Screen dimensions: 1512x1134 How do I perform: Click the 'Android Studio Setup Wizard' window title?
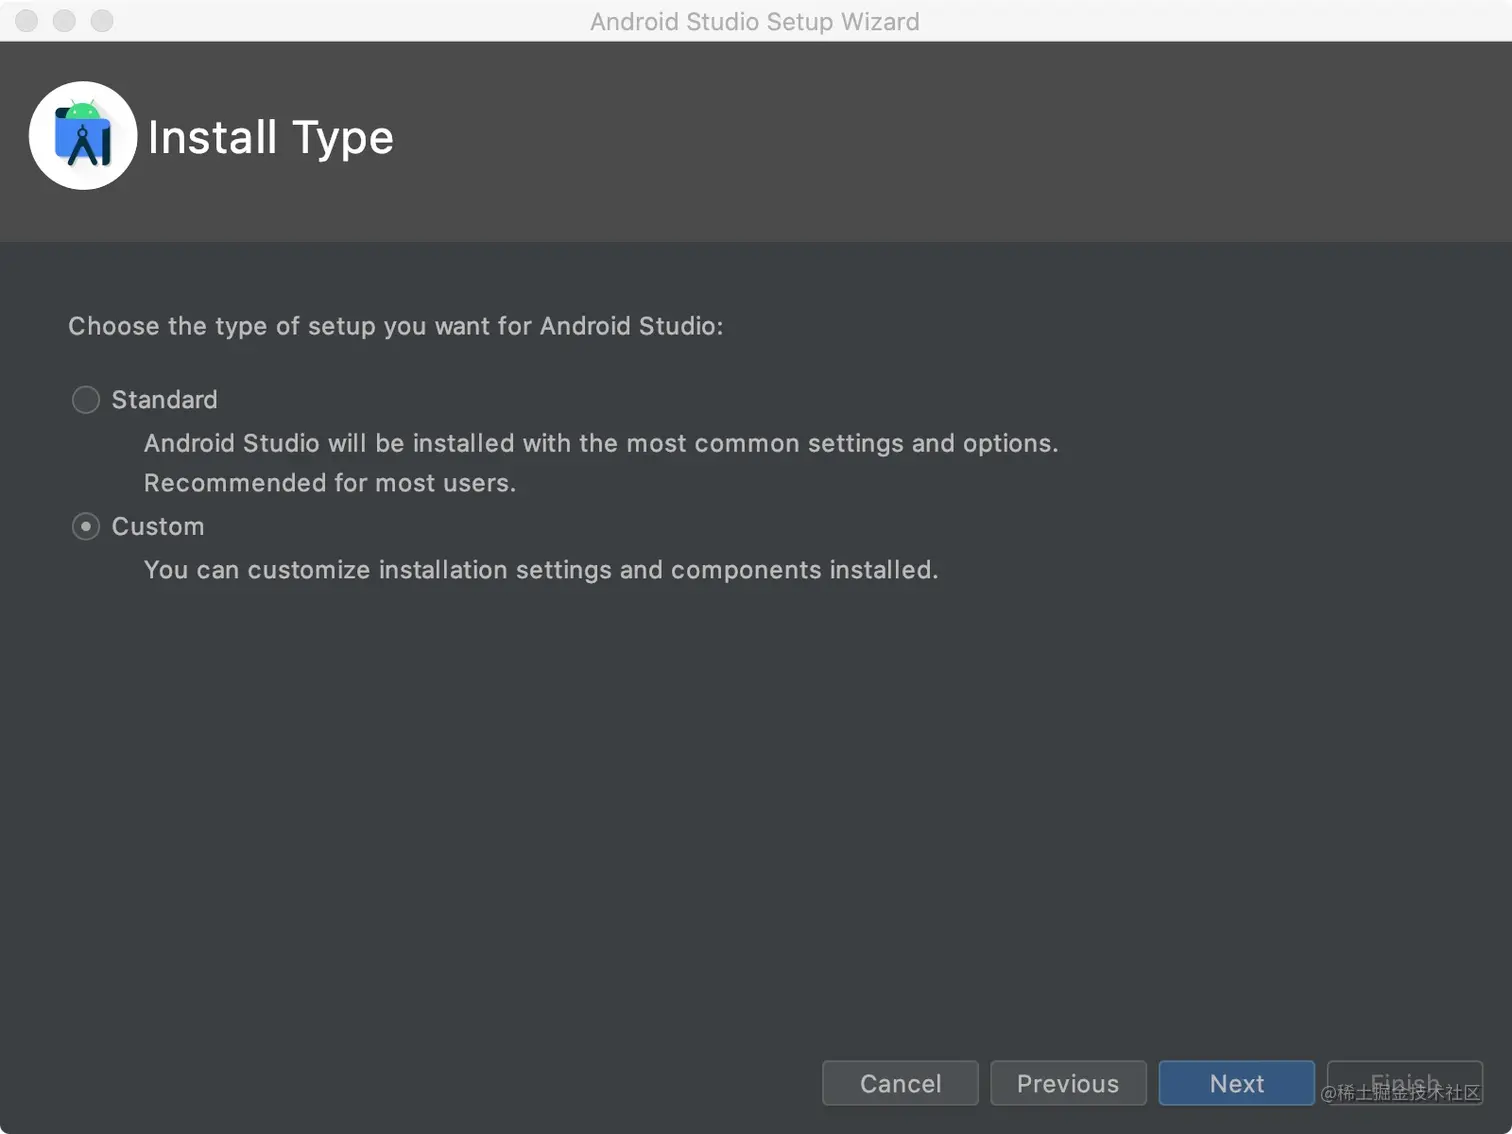pos(755,22)
